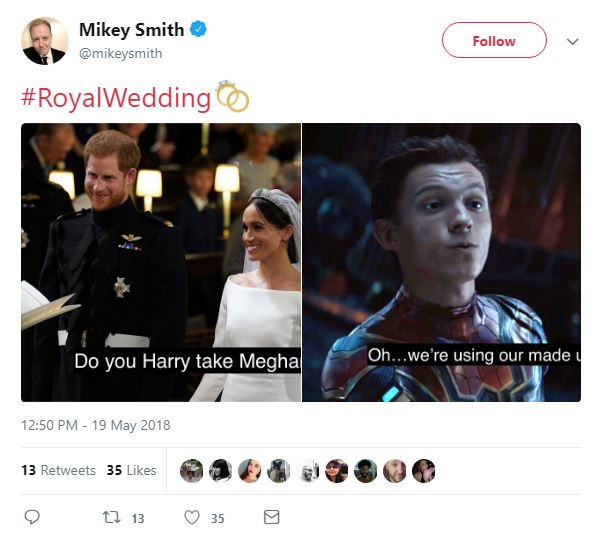Image resolution: width=607 pixels, height=542 pixels.
Task: Retweet using the retweet arrows icon
Action: coord(113,518)
